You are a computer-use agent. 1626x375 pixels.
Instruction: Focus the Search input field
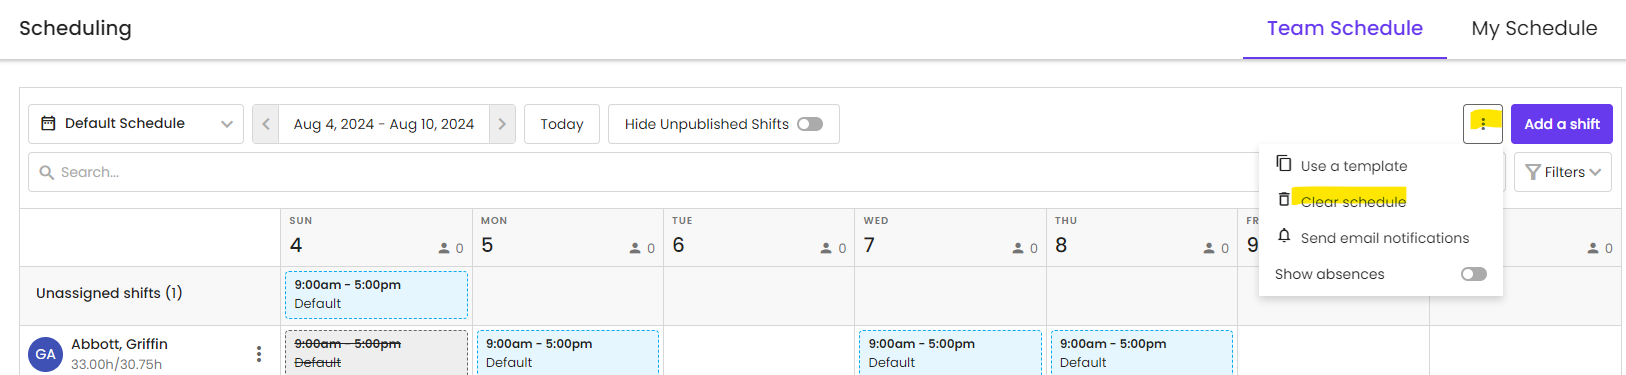point(640,172)
